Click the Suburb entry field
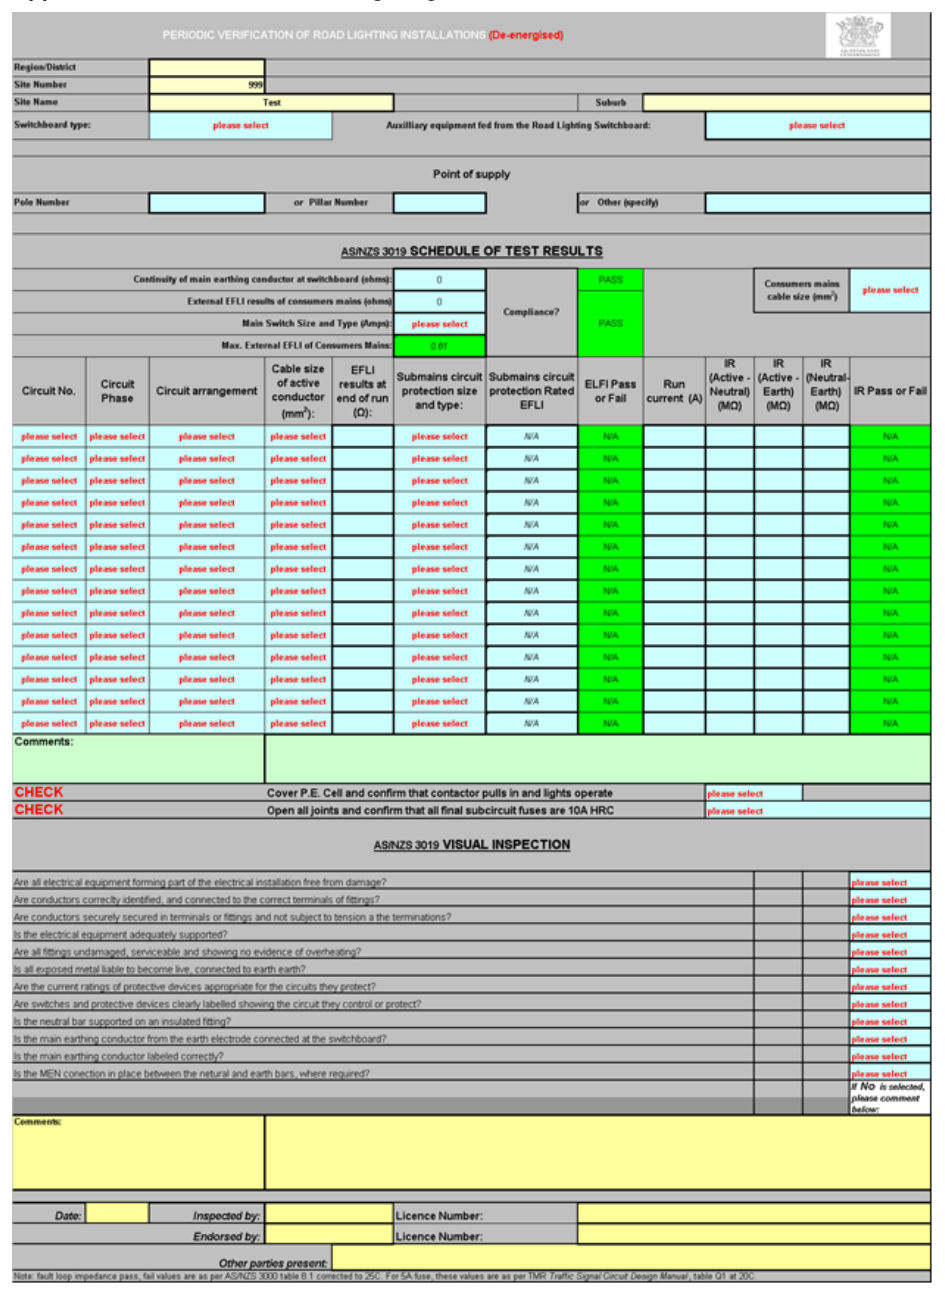 (786, 102)
